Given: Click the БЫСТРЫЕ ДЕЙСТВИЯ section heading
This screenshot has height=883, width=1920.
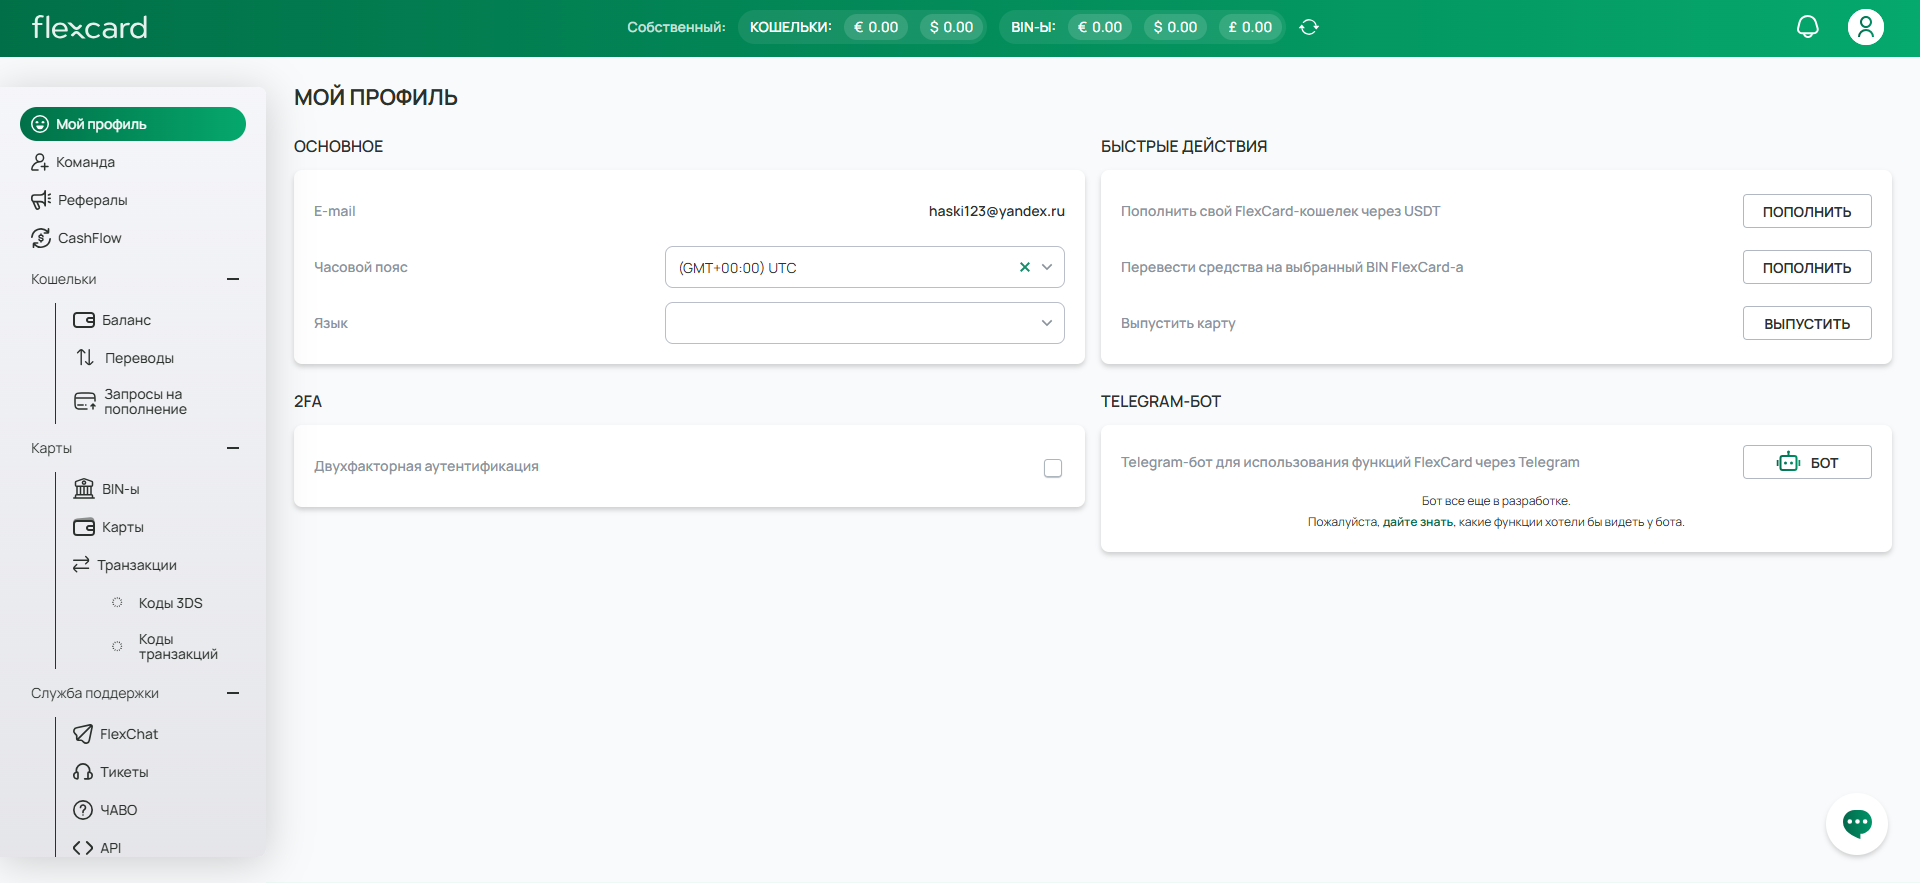Looking at the screenshot, I should point(1184,146).
